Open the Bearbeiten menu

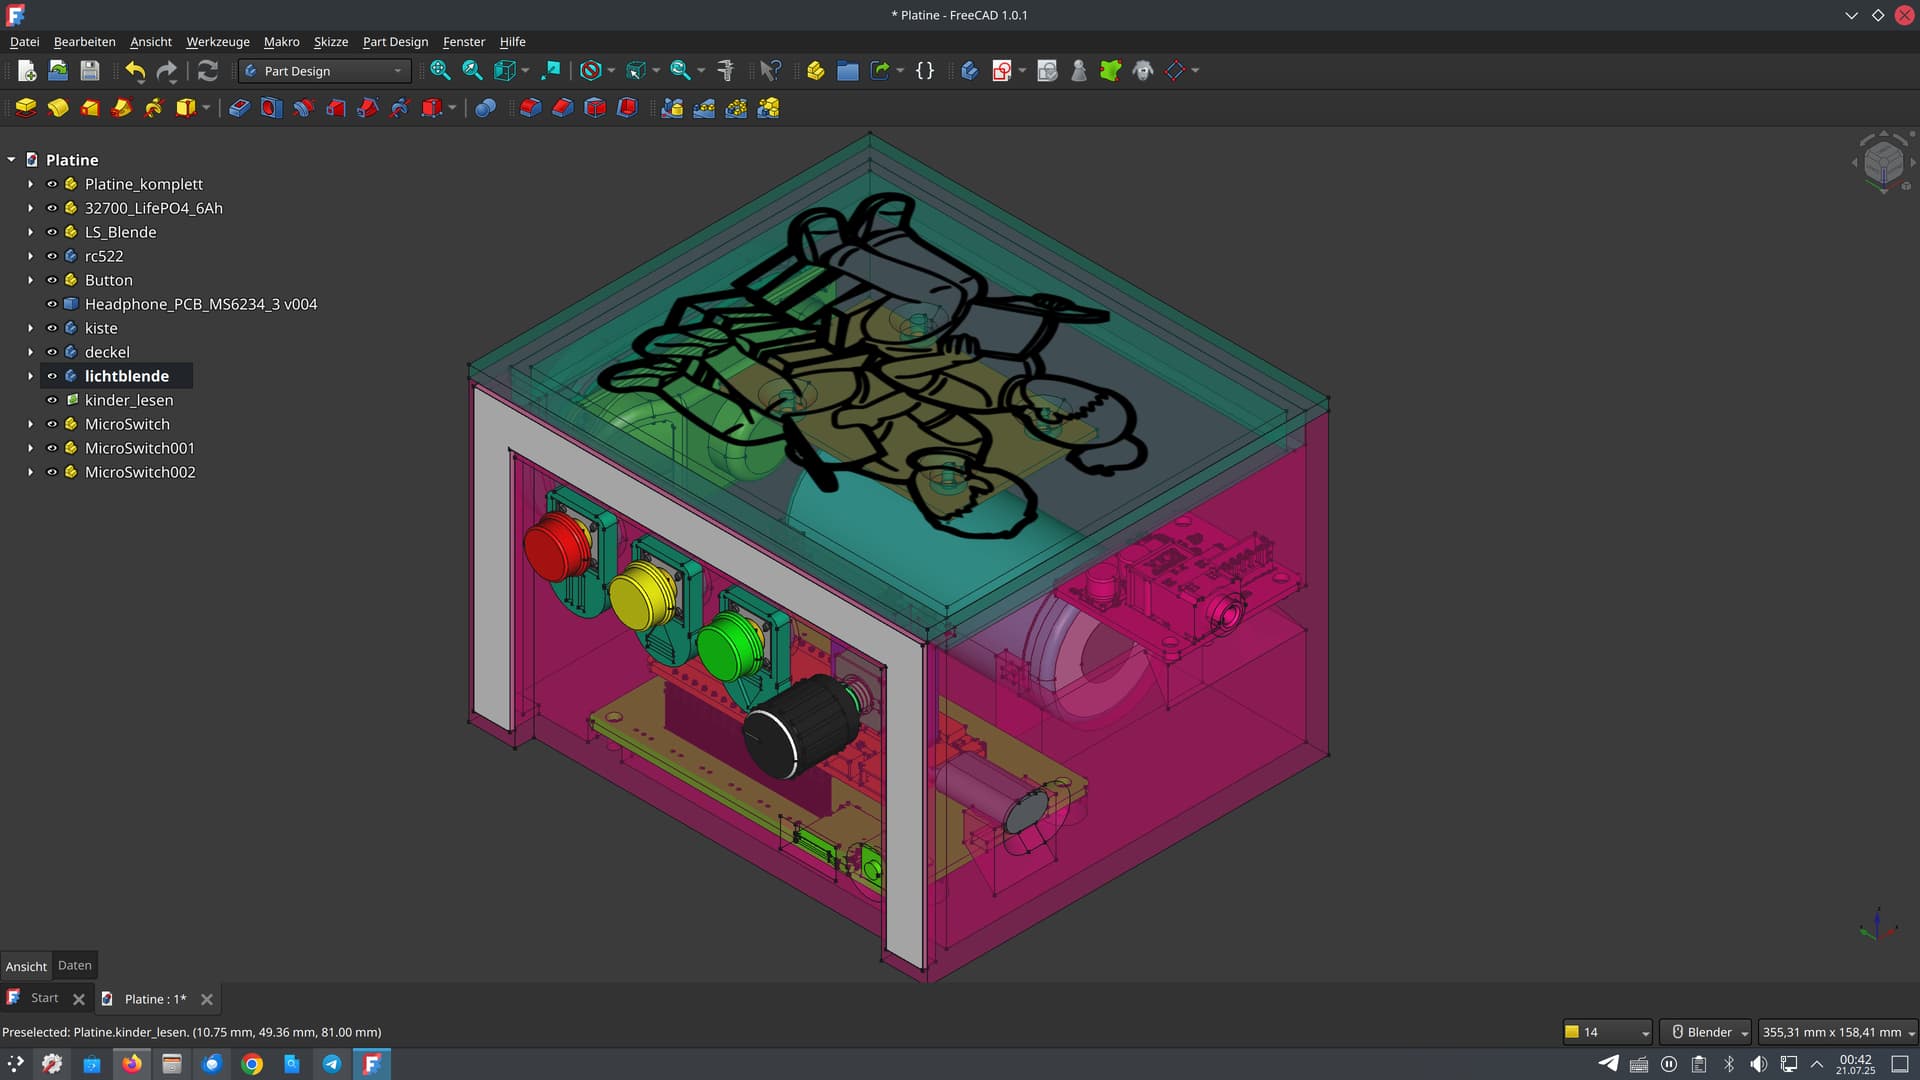[x=84, y=42]
